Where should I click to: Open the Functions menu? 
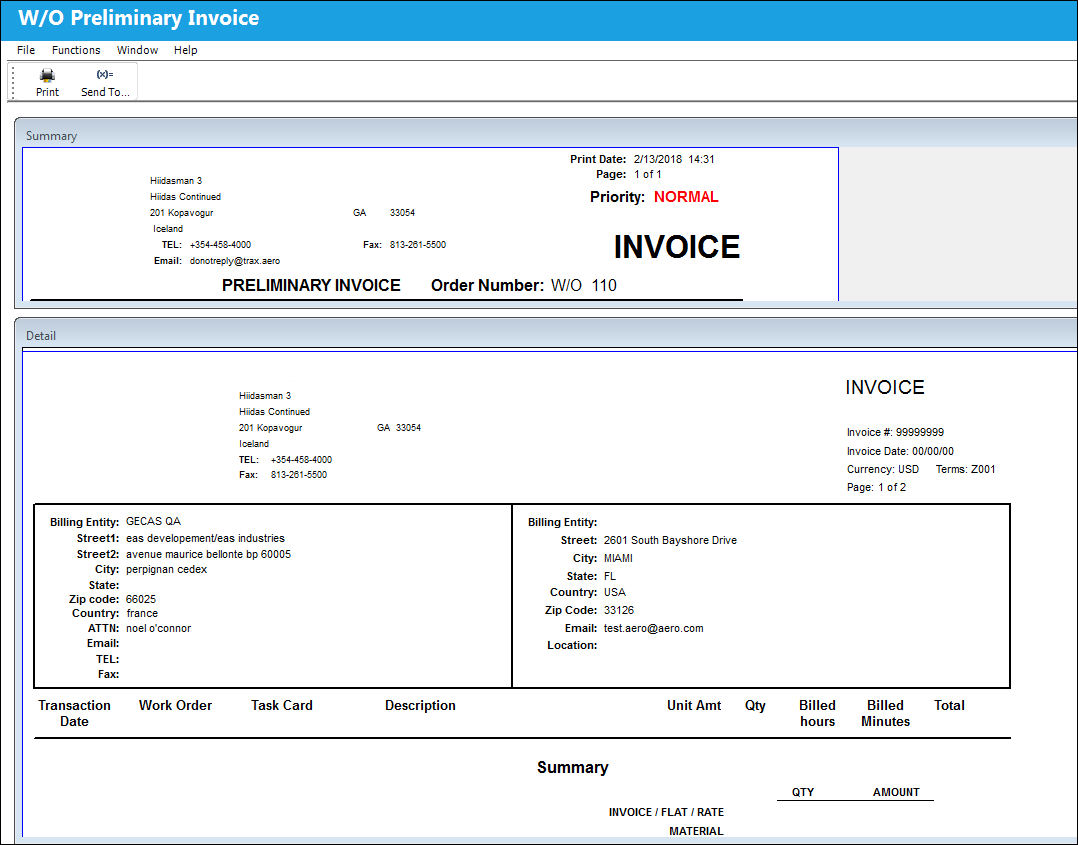click(x=76, y=50)
